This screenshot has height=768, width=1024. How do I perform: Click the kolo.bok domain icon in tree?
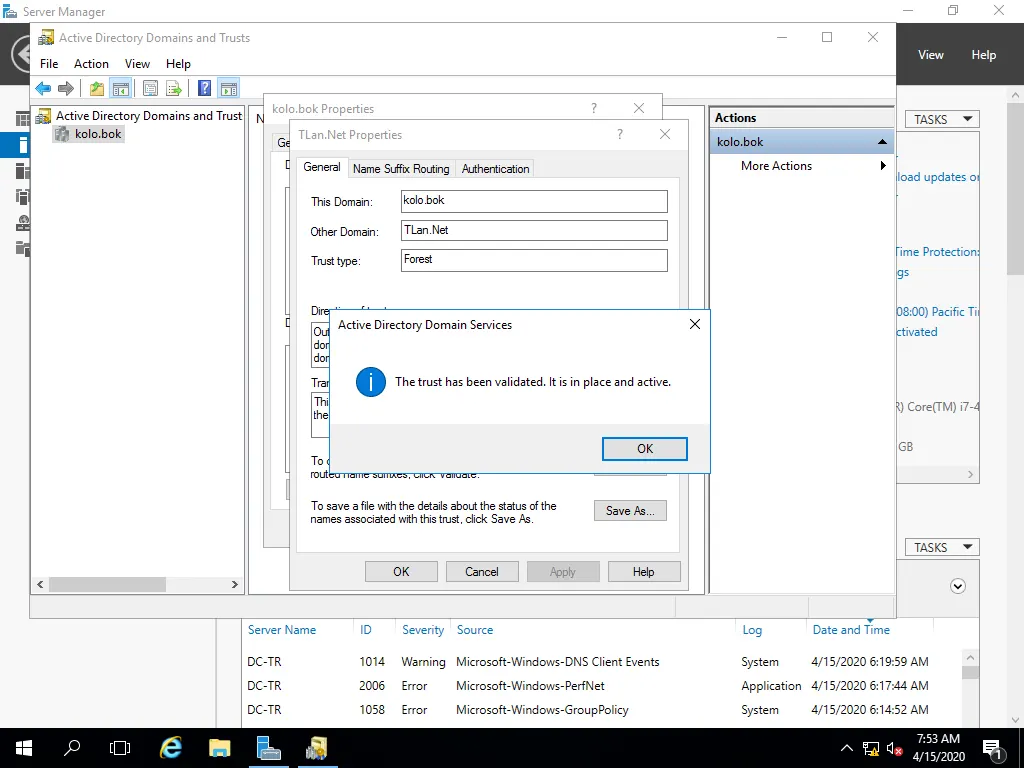[x=62, y=134]
